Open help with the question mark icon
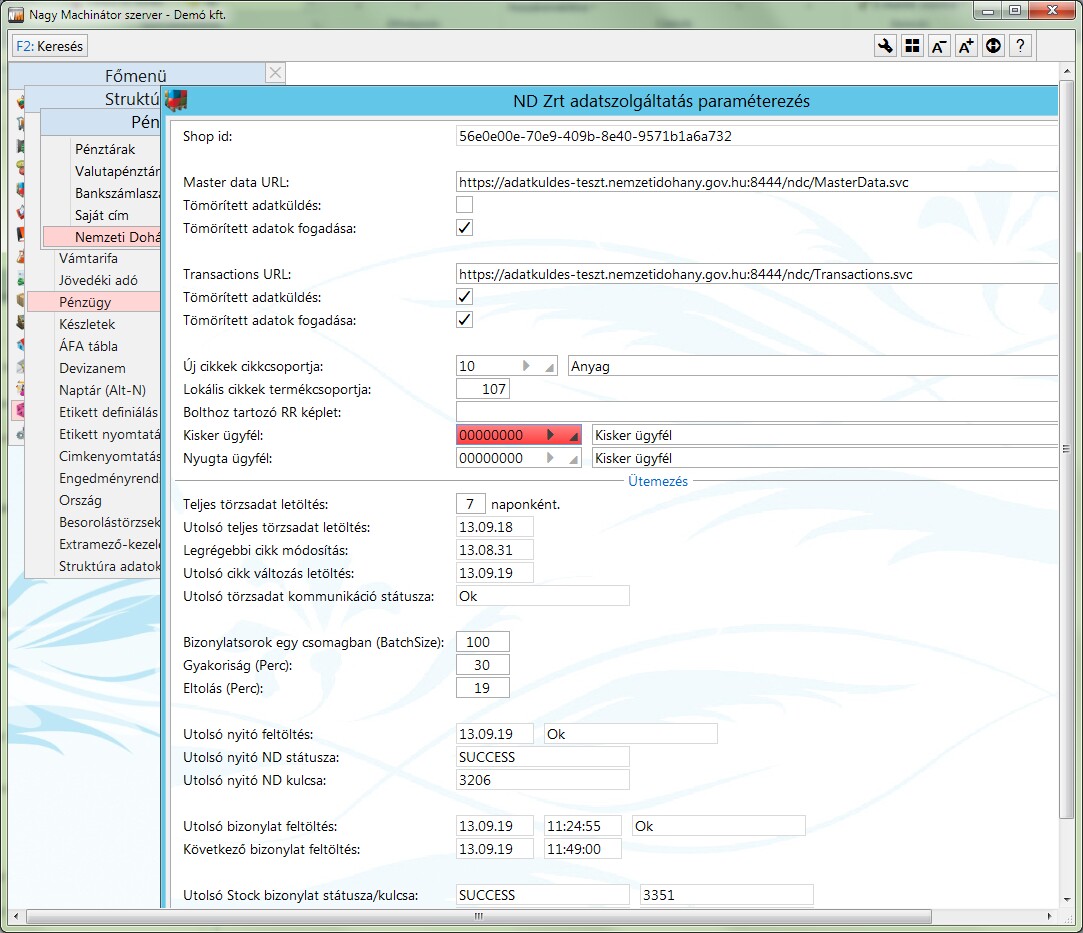Image resolution: width=1083 pixels, height=933 pixels. pyautogui.click(x=1020, y=46)
